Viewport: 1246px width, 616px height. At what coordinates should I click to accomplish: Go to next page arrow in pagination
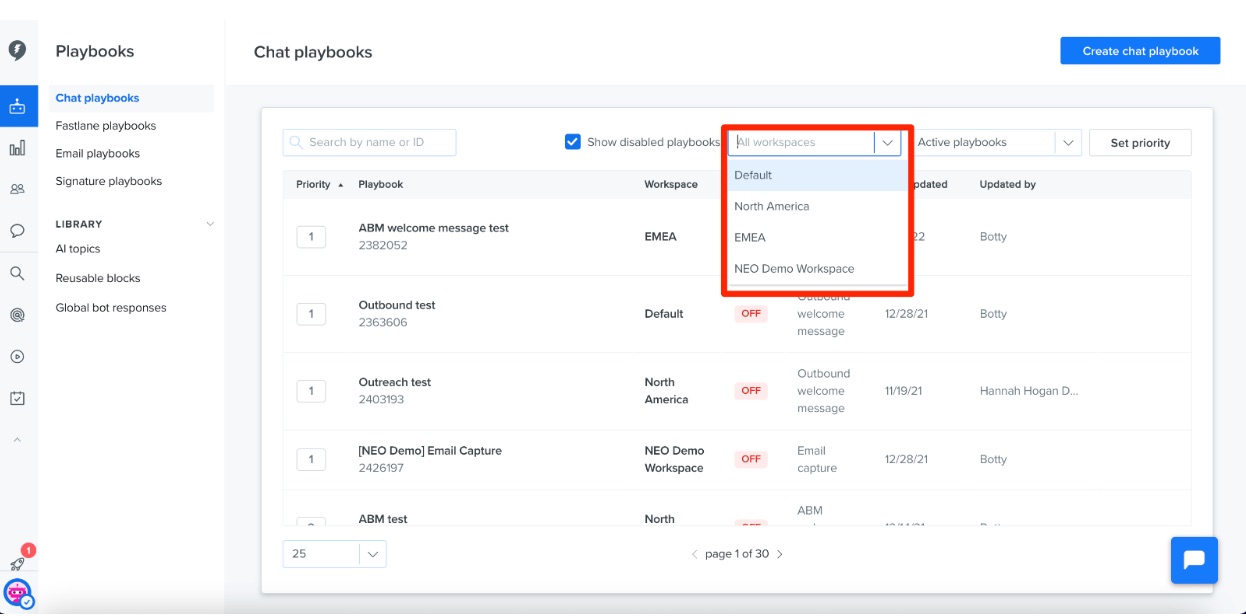click(780, 554)
